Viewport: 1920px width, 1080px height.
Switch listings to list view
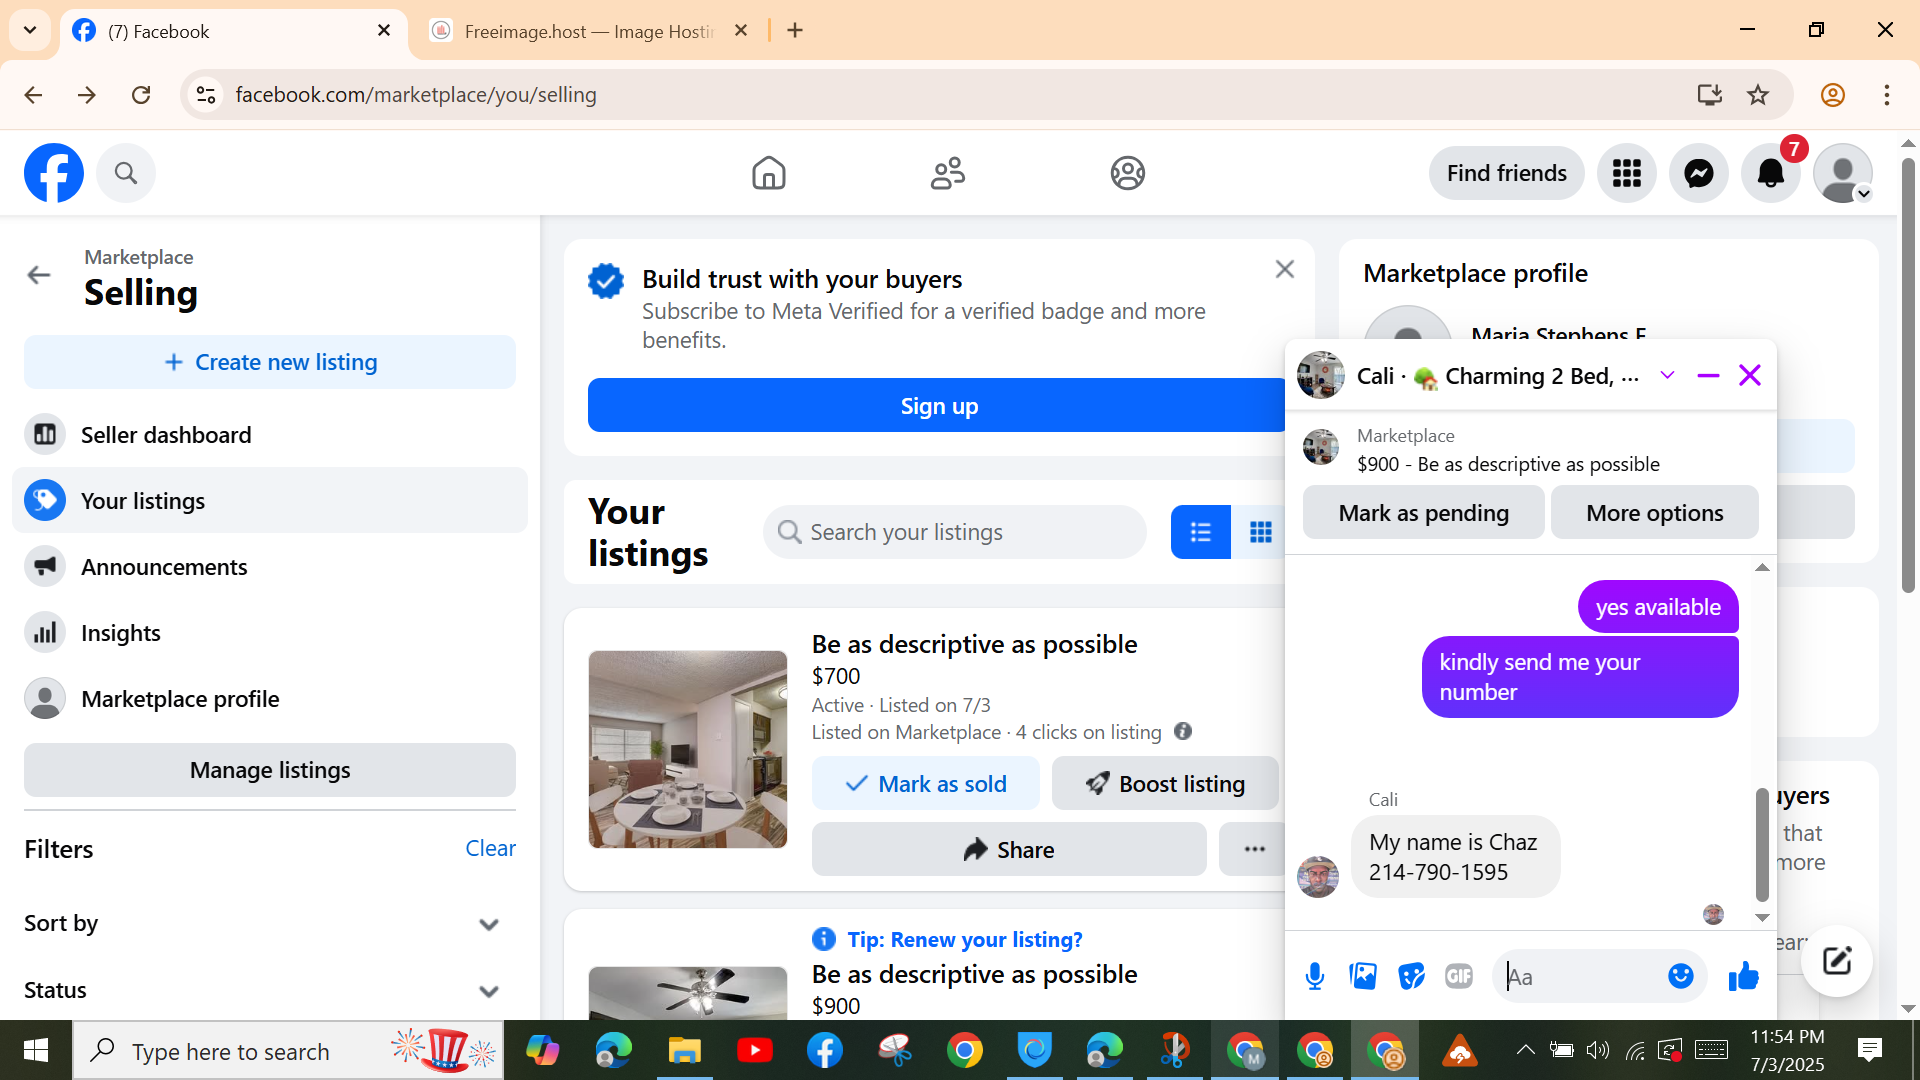point(1201,532)
